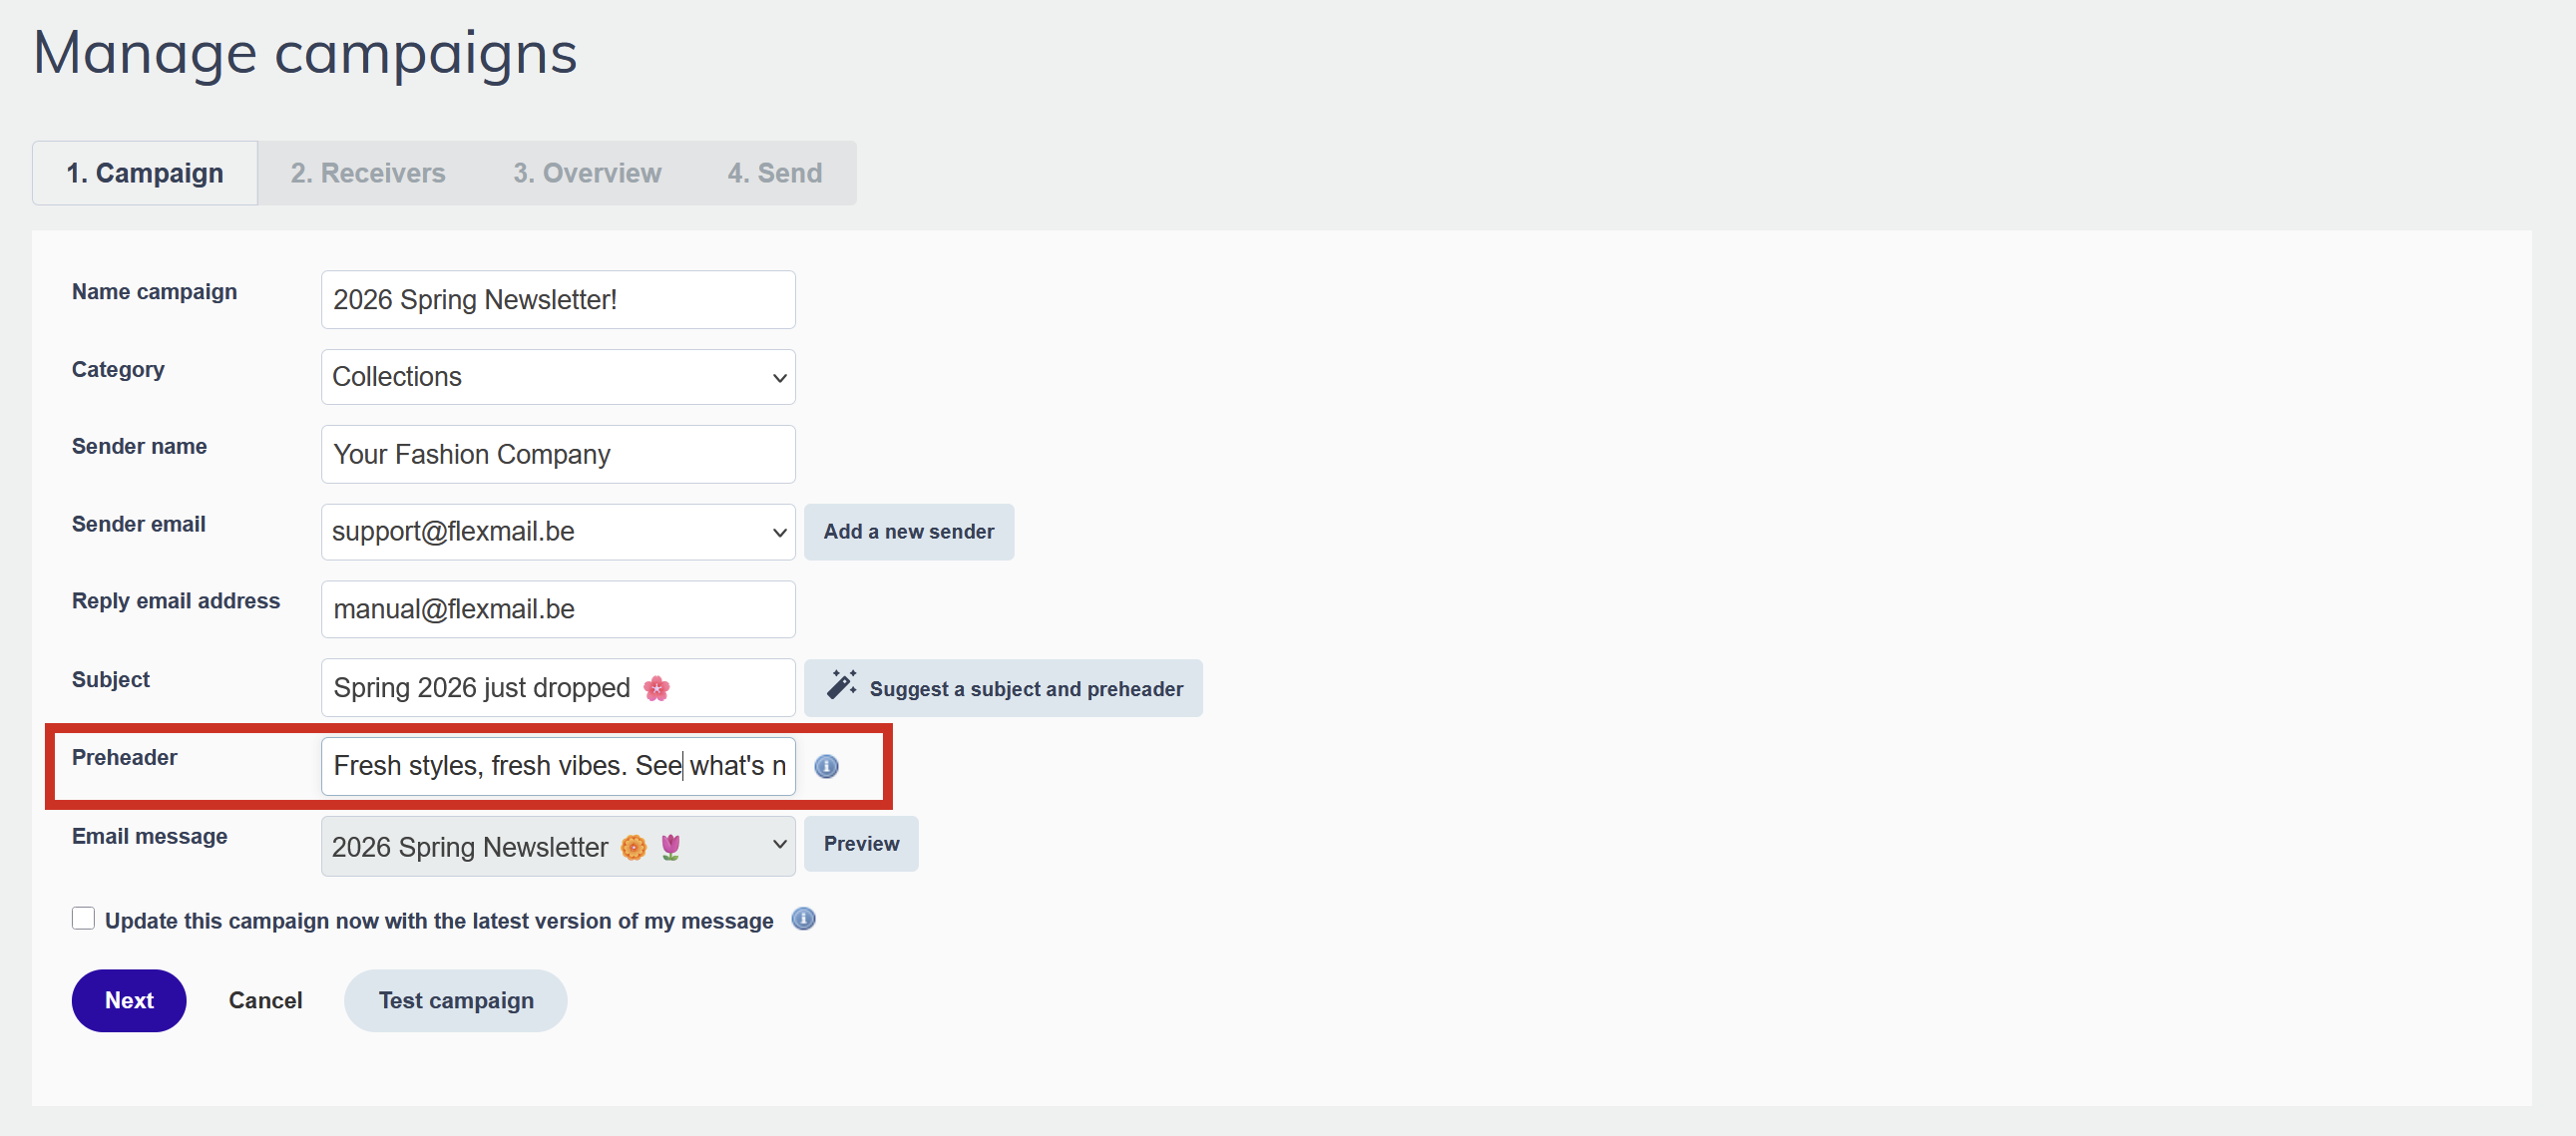The image size is (2576, 1136).
Task: Enable update campaign with latest version checkbox
Action: pyautogui.click(x=83, y=919)
